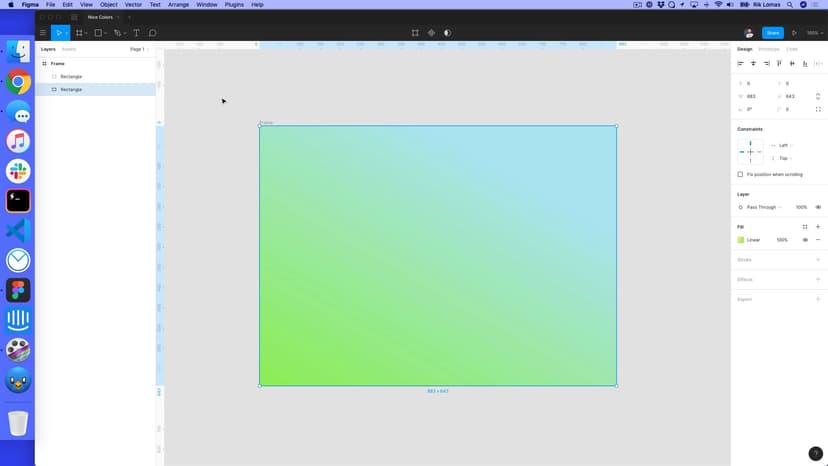Click the Linear gradient fill swatch
This screenshot has width=828, height=466.
(x=741, y=240)
